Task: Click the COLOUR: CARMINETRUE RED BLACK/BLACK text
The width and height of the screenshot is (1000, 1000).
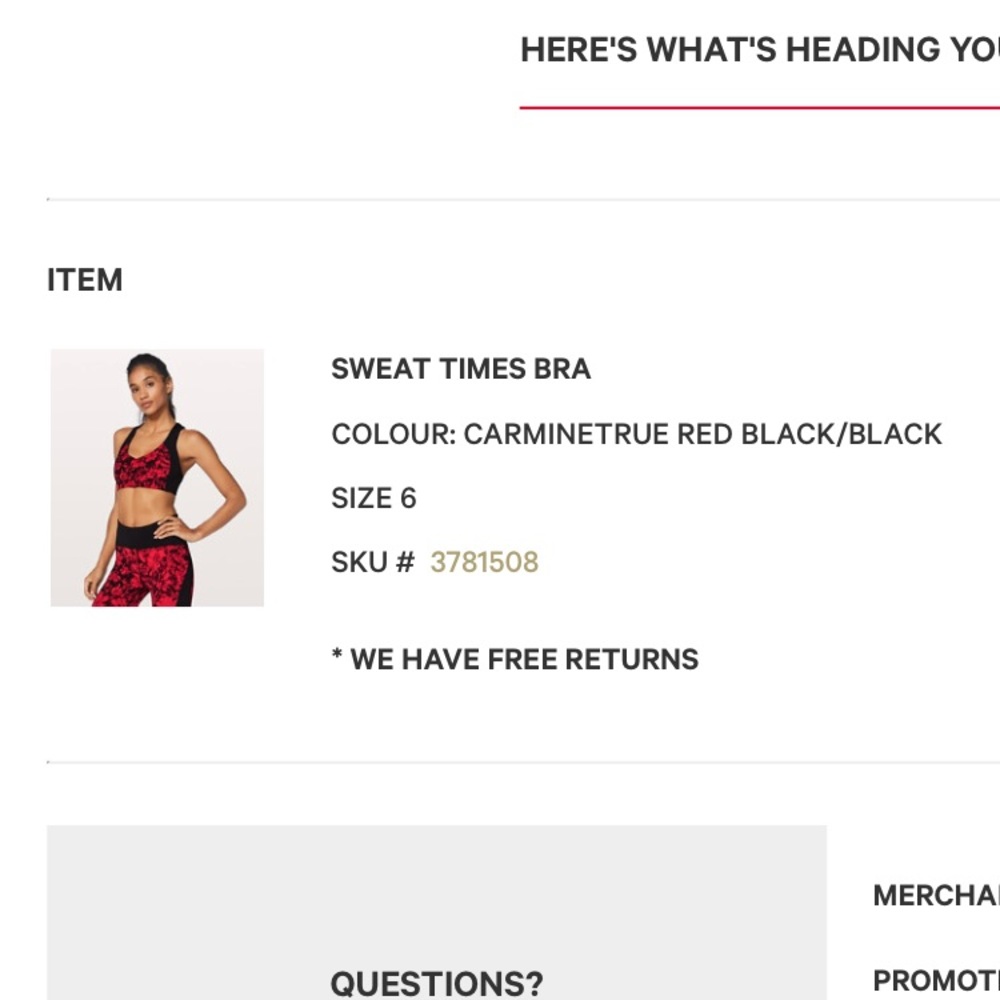Action: [x=636, y=434]
